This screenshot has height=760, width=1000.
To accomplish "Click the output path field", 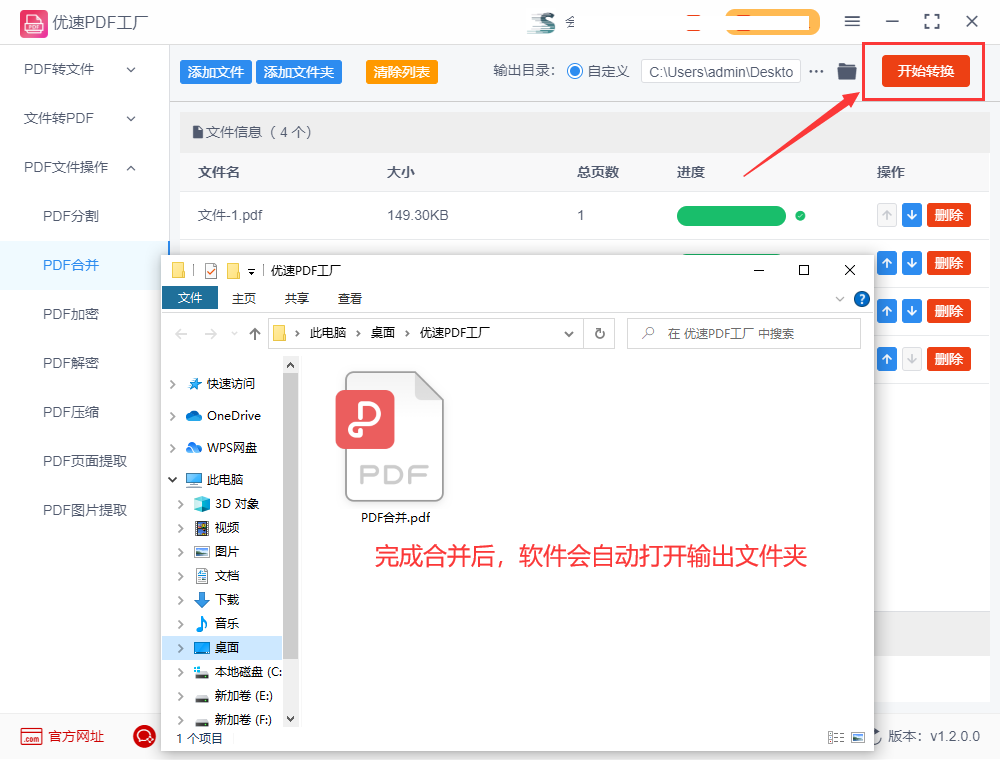I will point(721,72).
